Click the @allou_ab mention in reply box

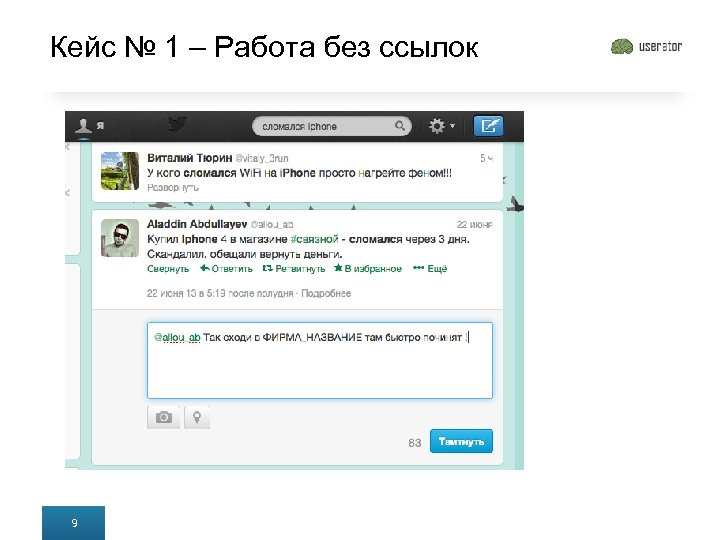pos(177,338)
